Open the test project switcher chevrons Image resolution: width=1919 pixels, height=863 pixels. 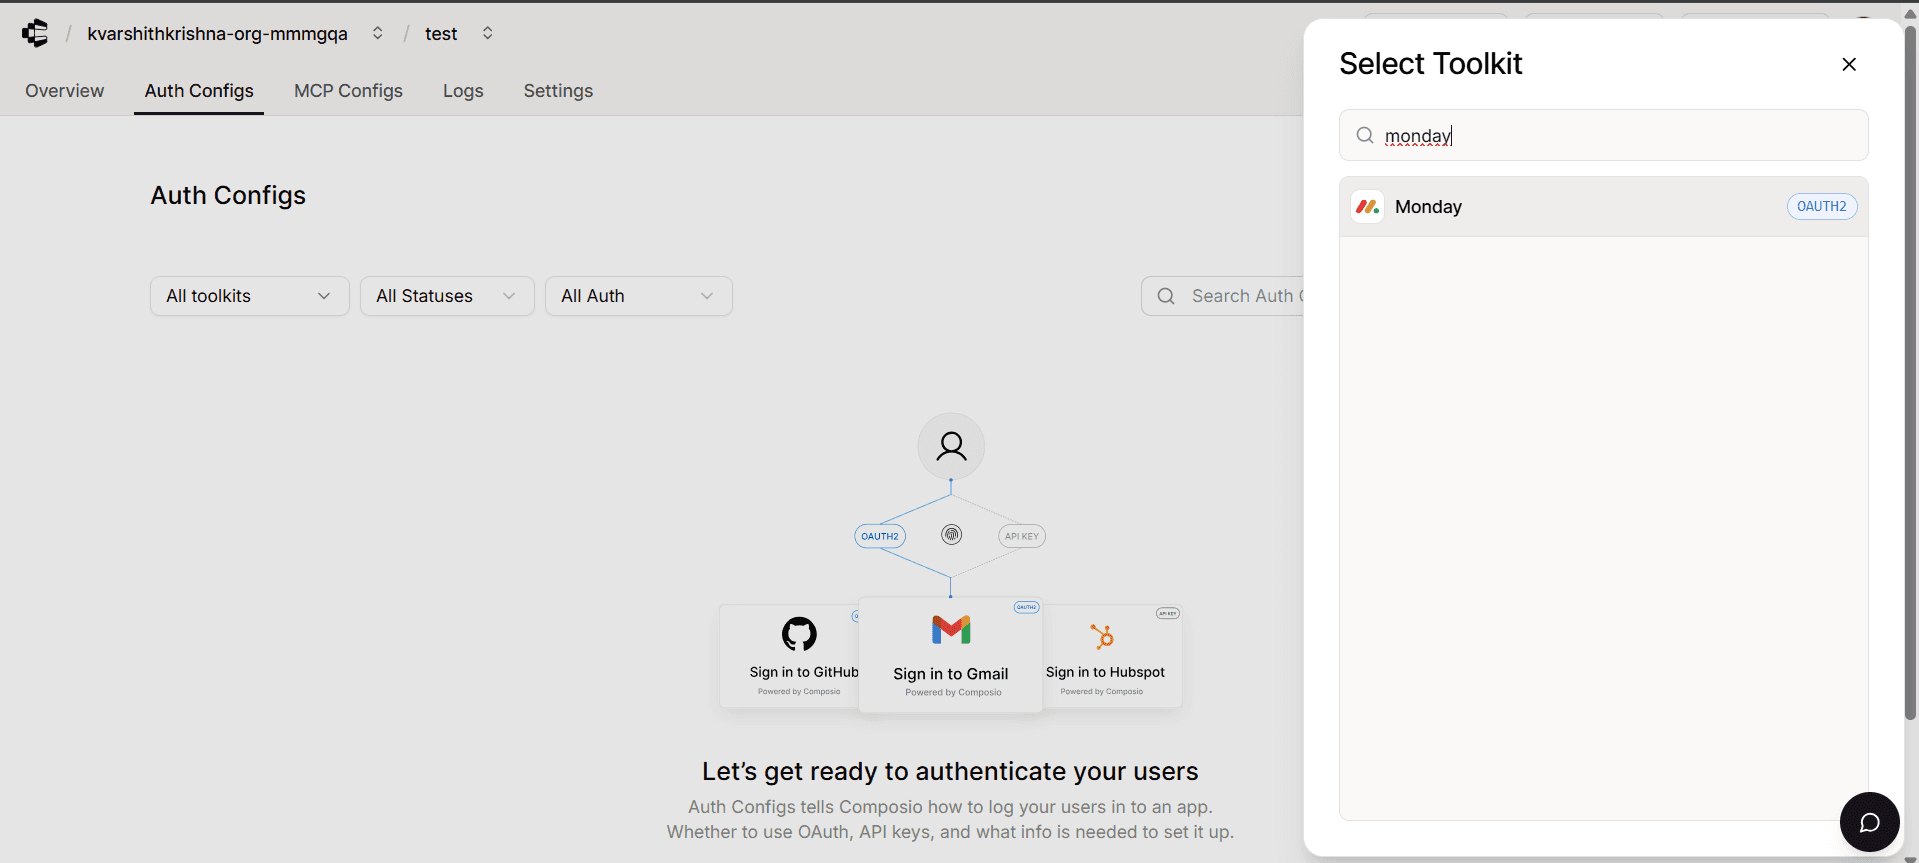point(487,33)
